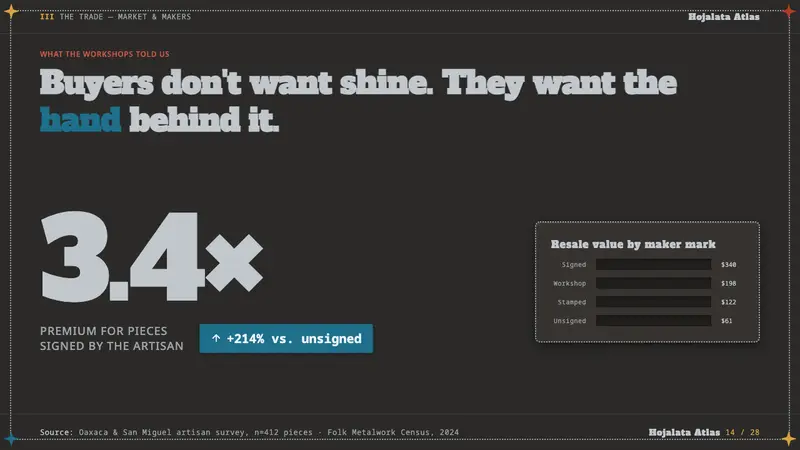Click the bar for the Signed row
Viewport: 800px width, 450px height.
point(654,264)
